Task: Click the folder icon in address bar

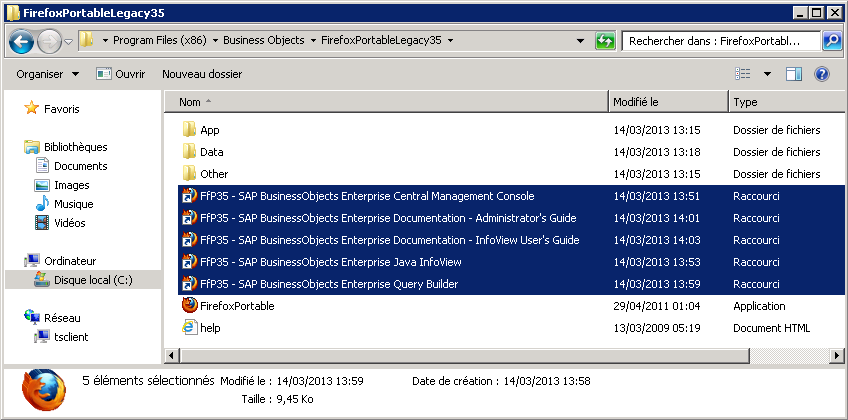Action: [x=86, y=40]
